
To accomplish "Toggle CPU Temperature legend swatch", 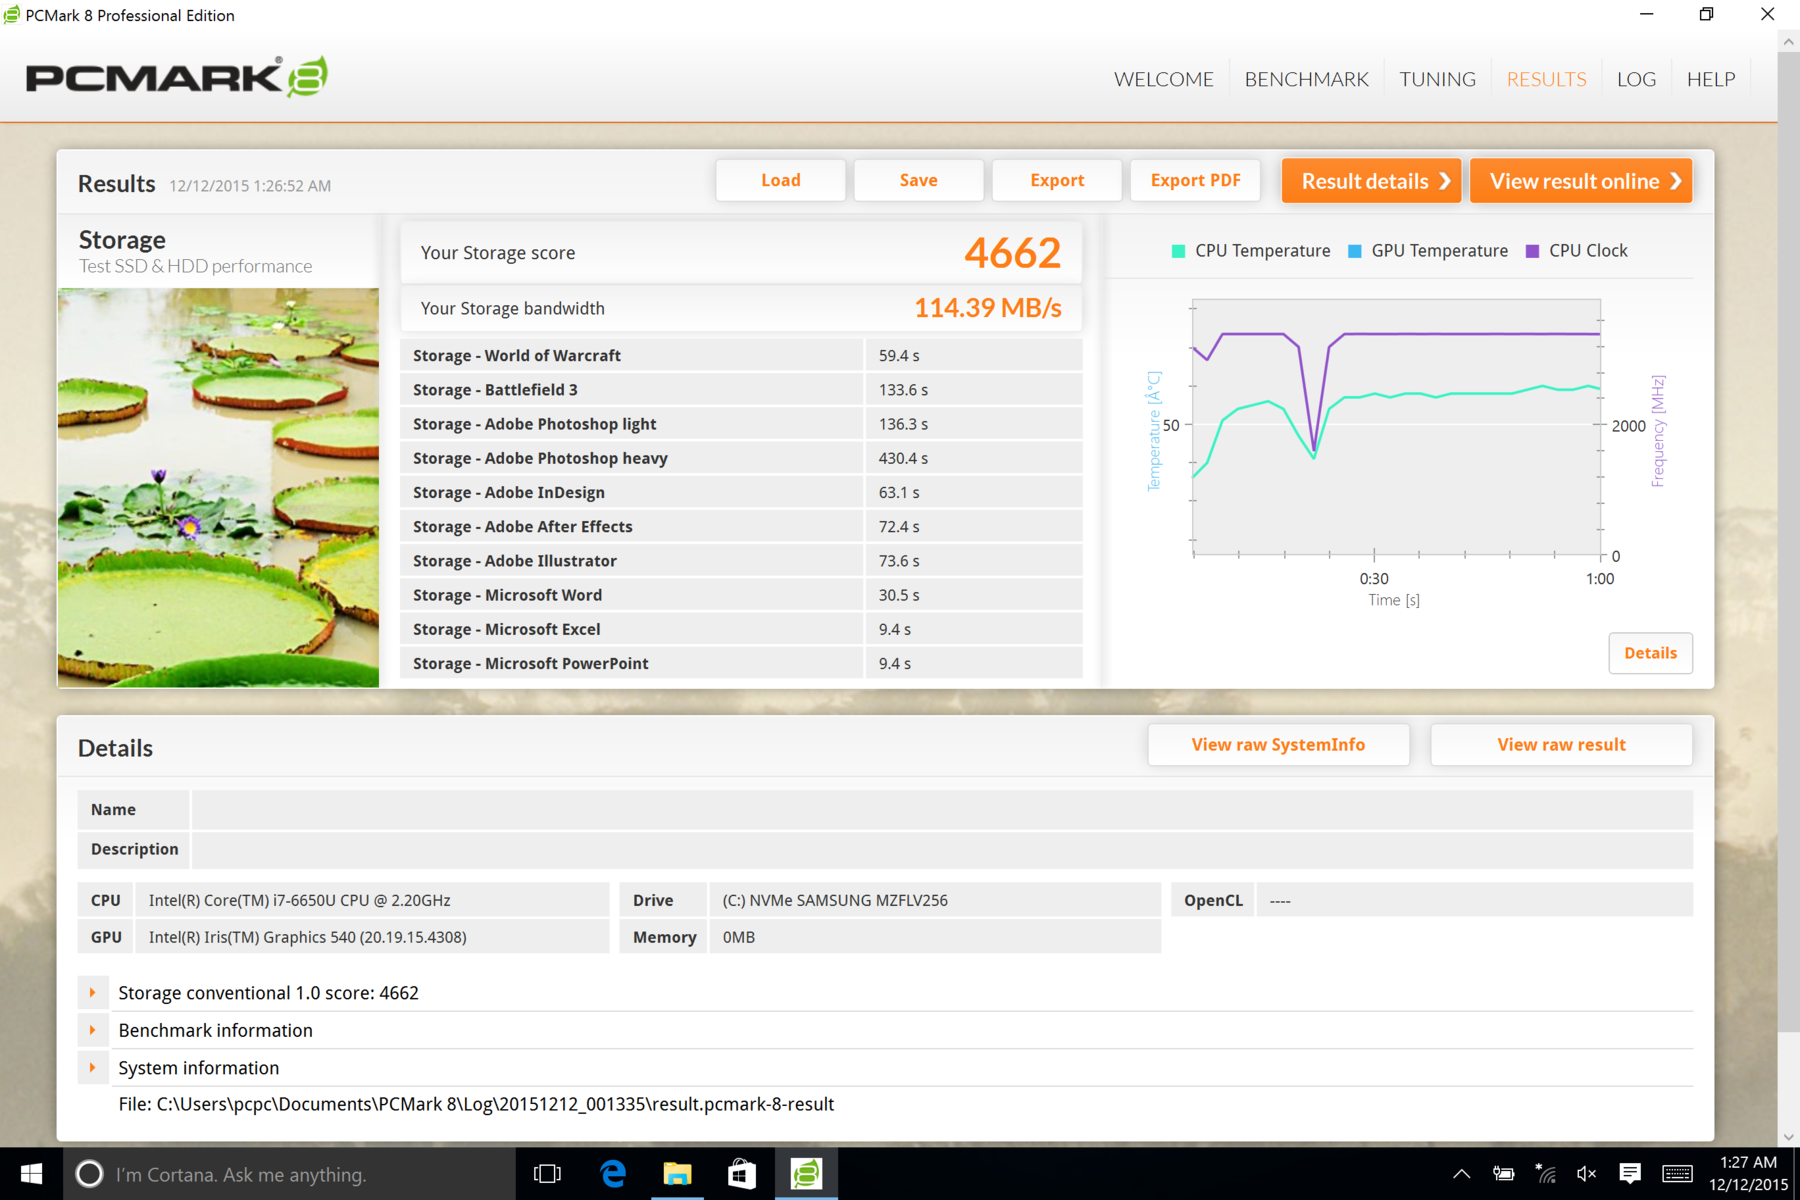I will tap(1178, 251).
